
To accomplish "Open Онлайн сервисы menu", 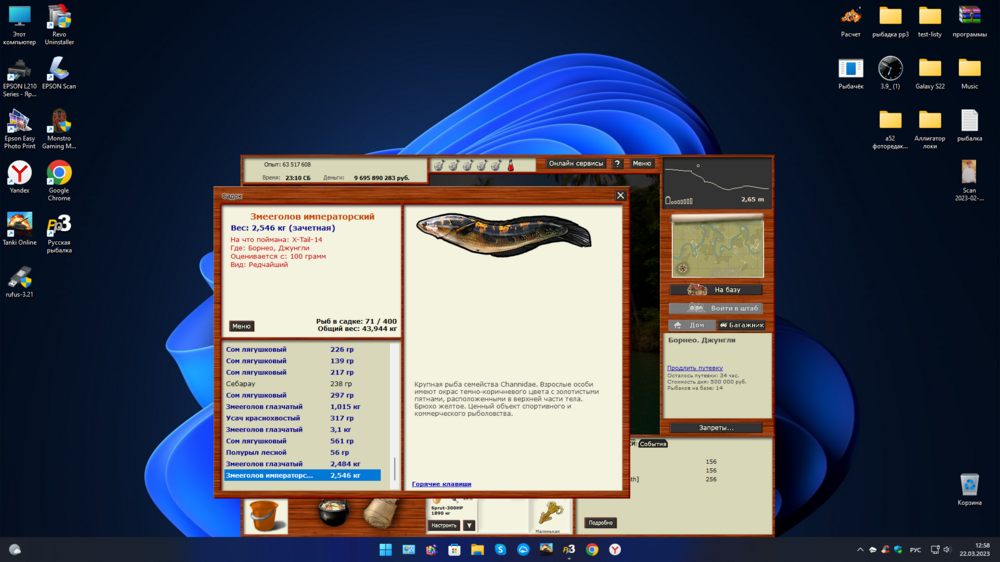I will tap(576, 164).
